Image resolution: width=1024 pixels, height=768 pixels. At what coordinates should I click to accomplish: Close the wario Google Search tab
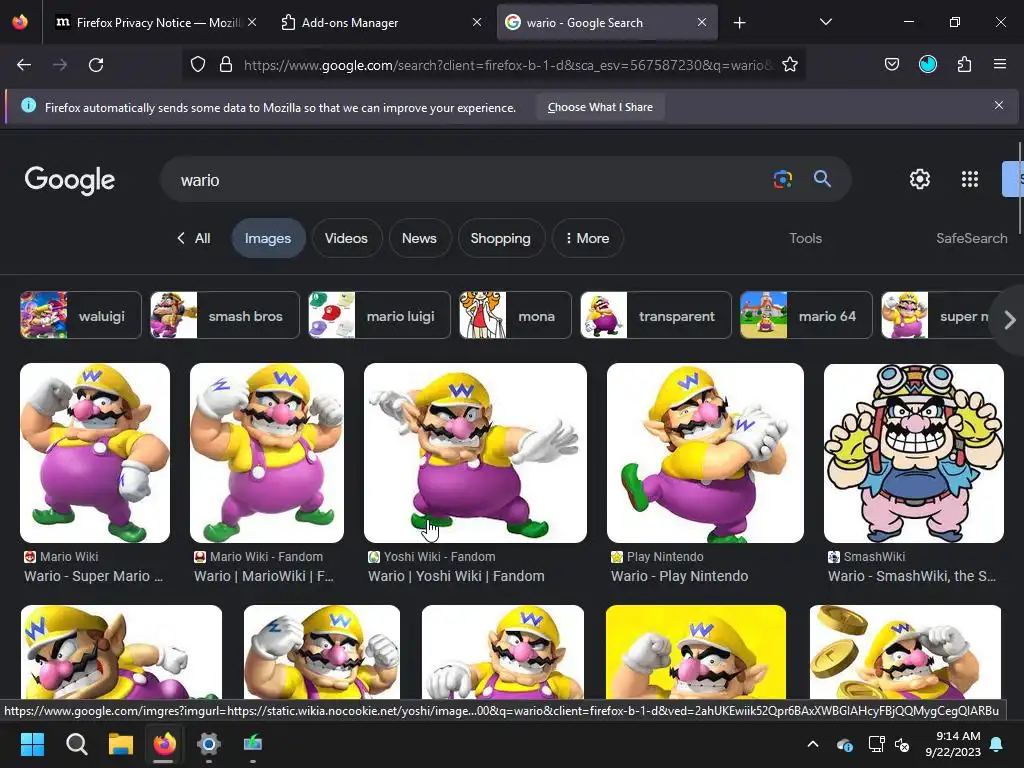pyautogui.click(x=701, y=22)
